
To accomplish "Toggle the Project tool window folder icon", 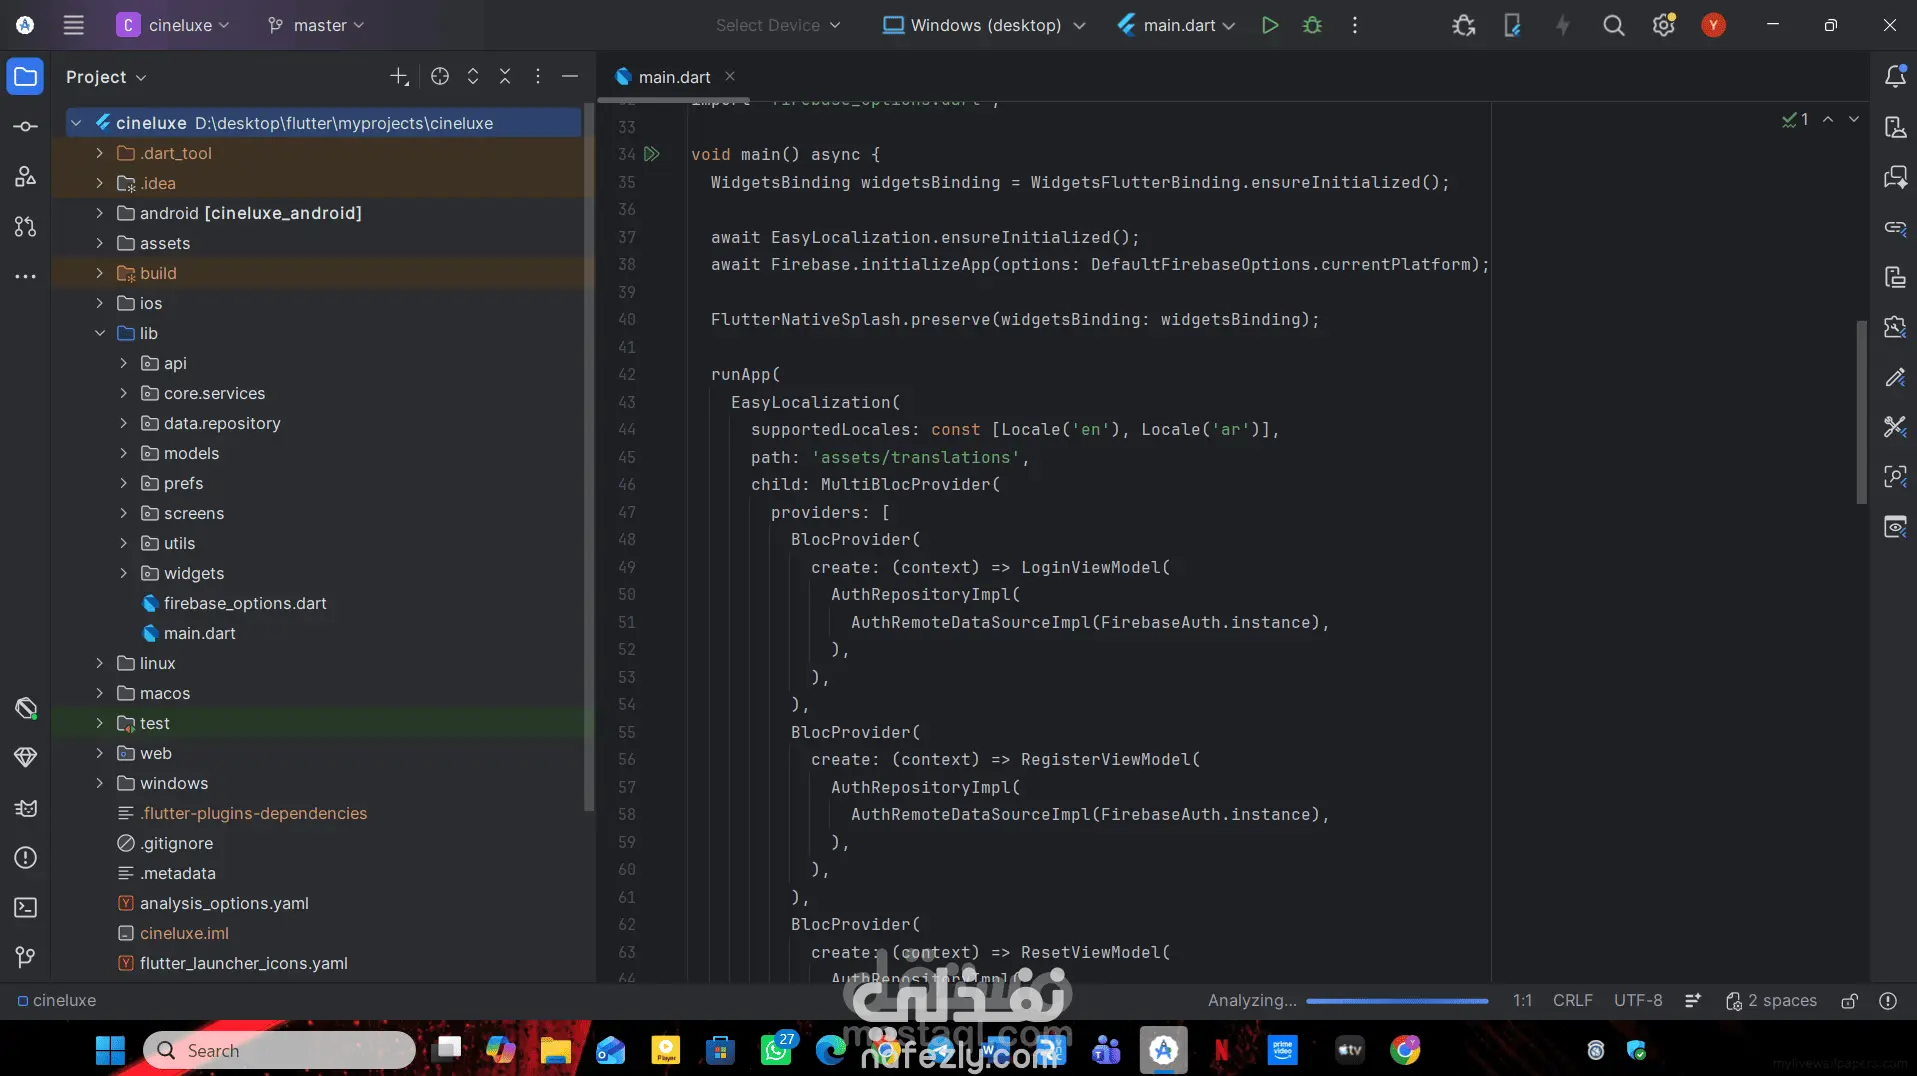I will pyautogui.click(x=26, y=77).
